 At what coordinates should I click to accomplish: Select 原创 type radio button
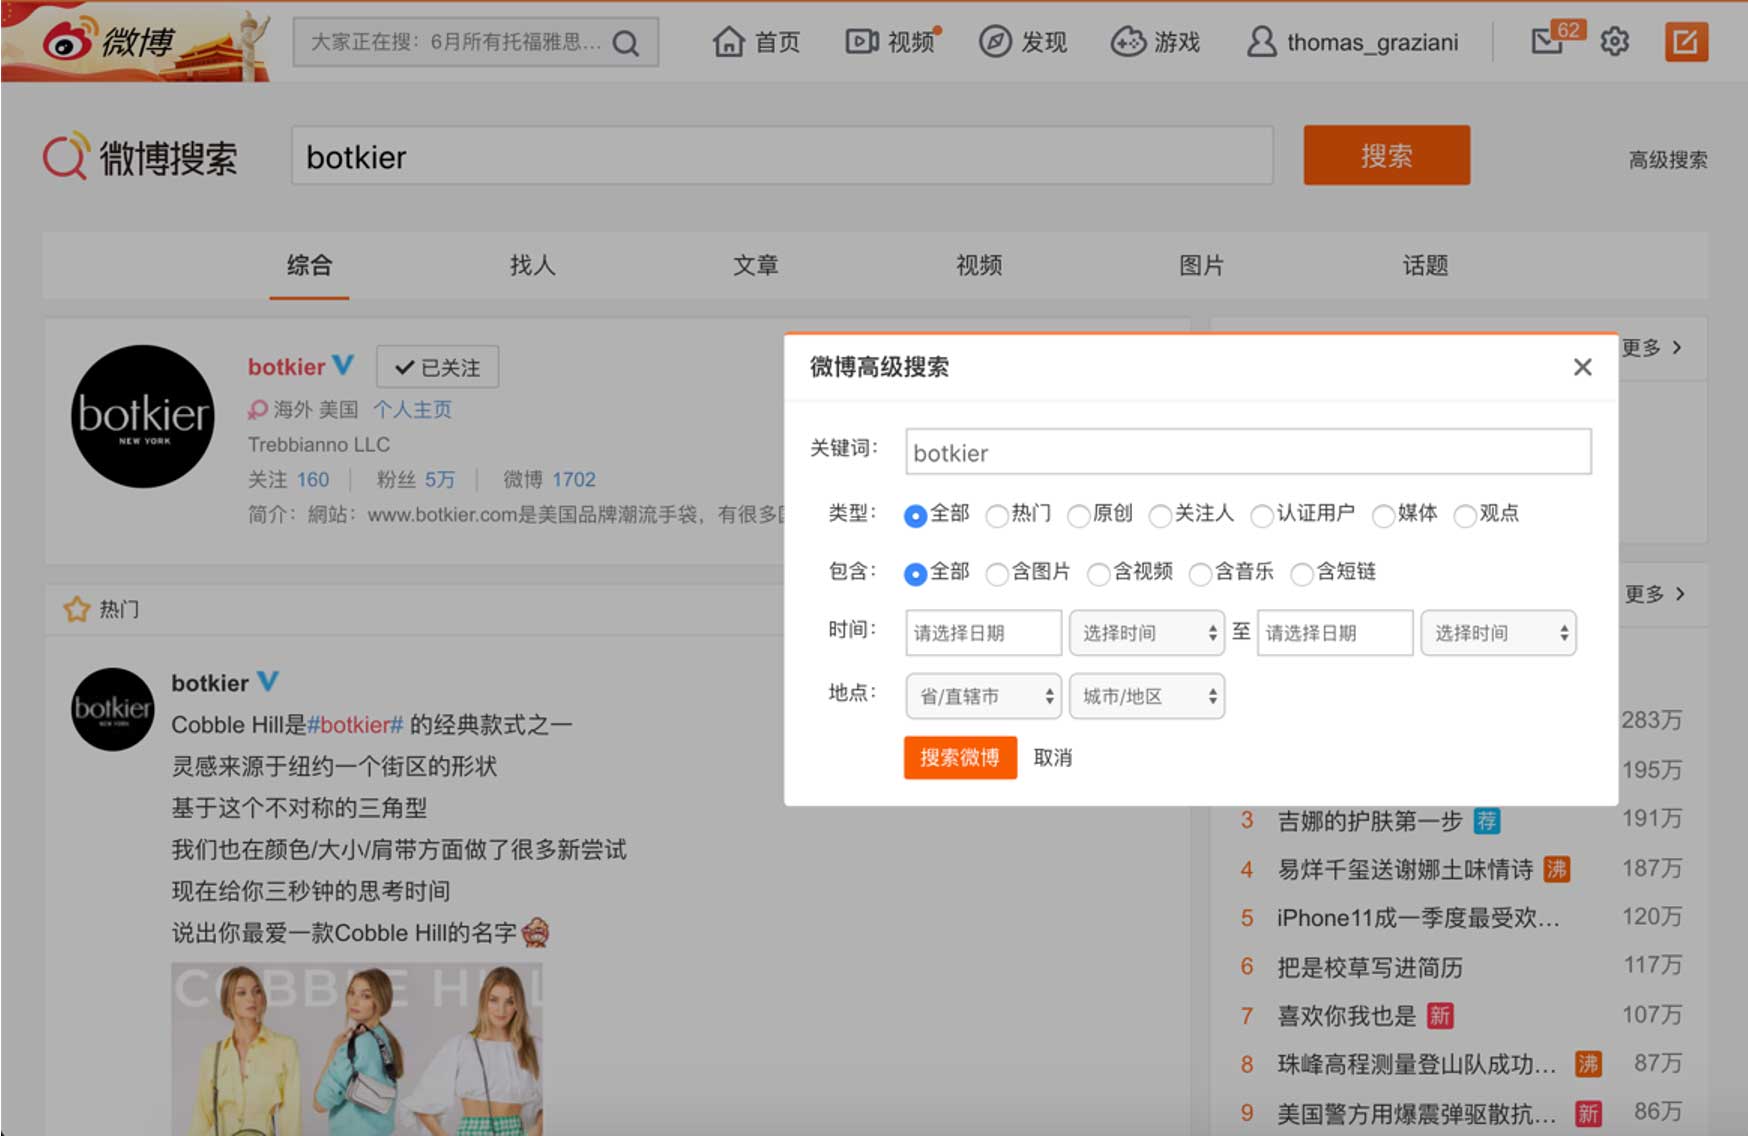point(1078,515)
